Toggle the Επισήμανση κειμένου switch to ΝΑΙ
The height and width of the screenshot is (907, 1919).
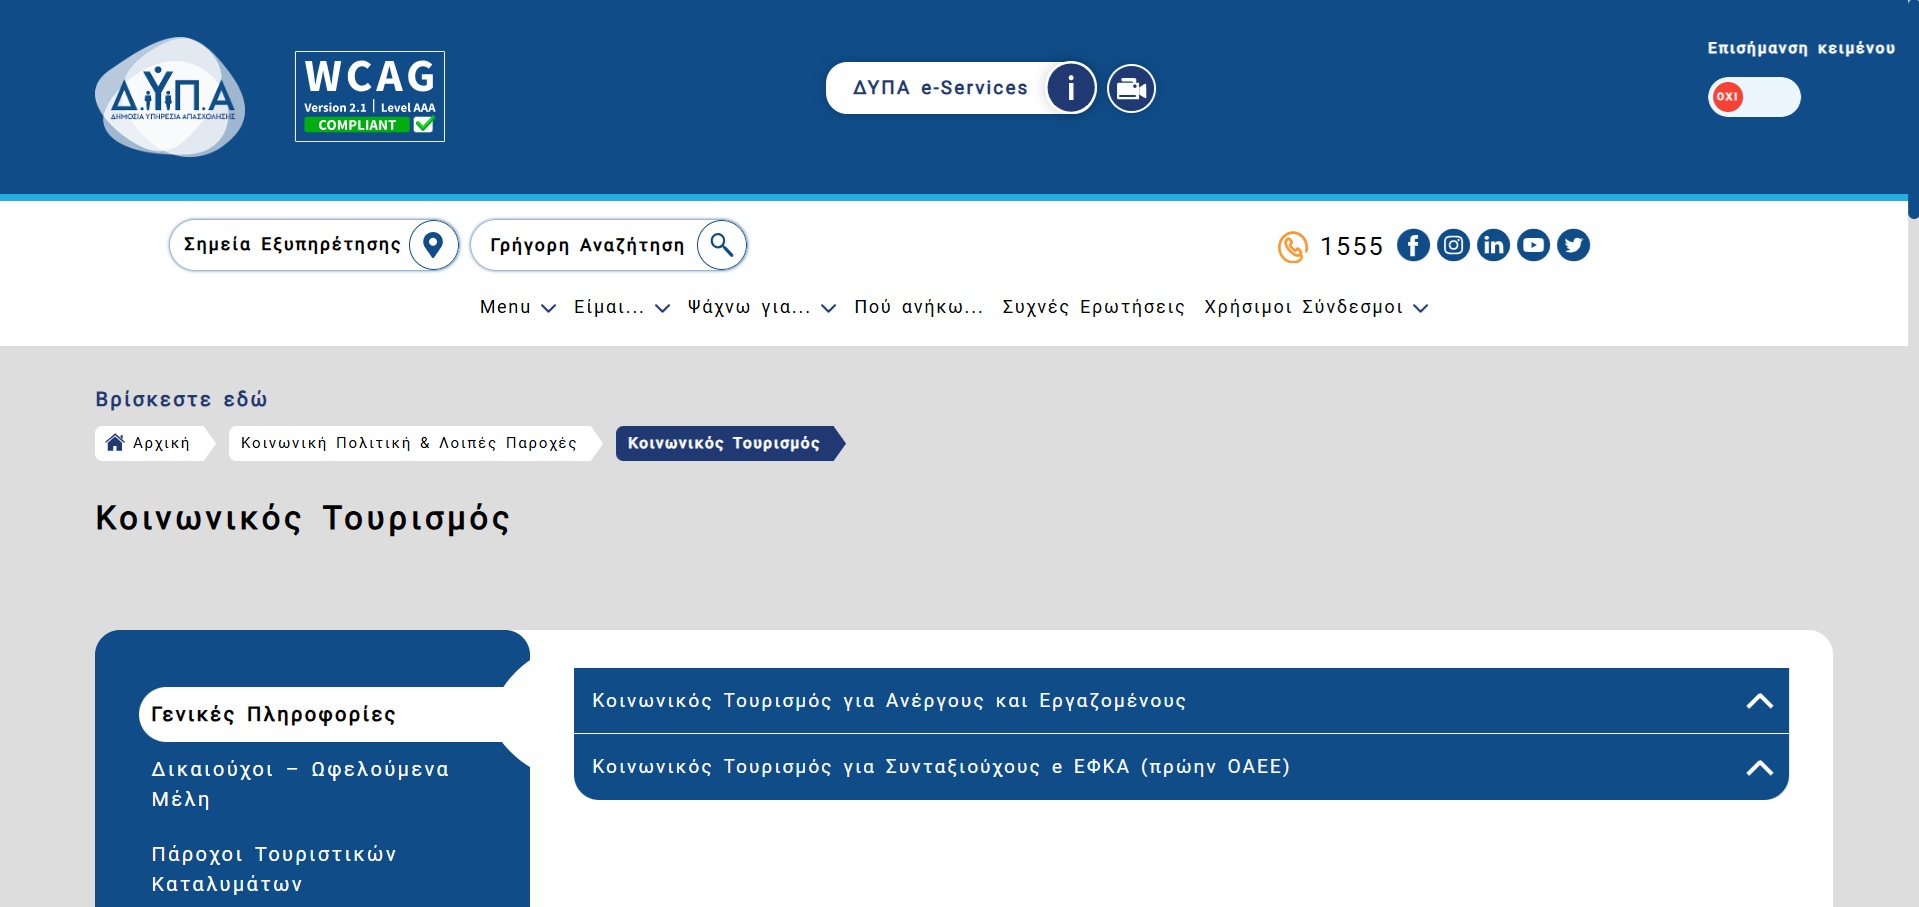1753,97
